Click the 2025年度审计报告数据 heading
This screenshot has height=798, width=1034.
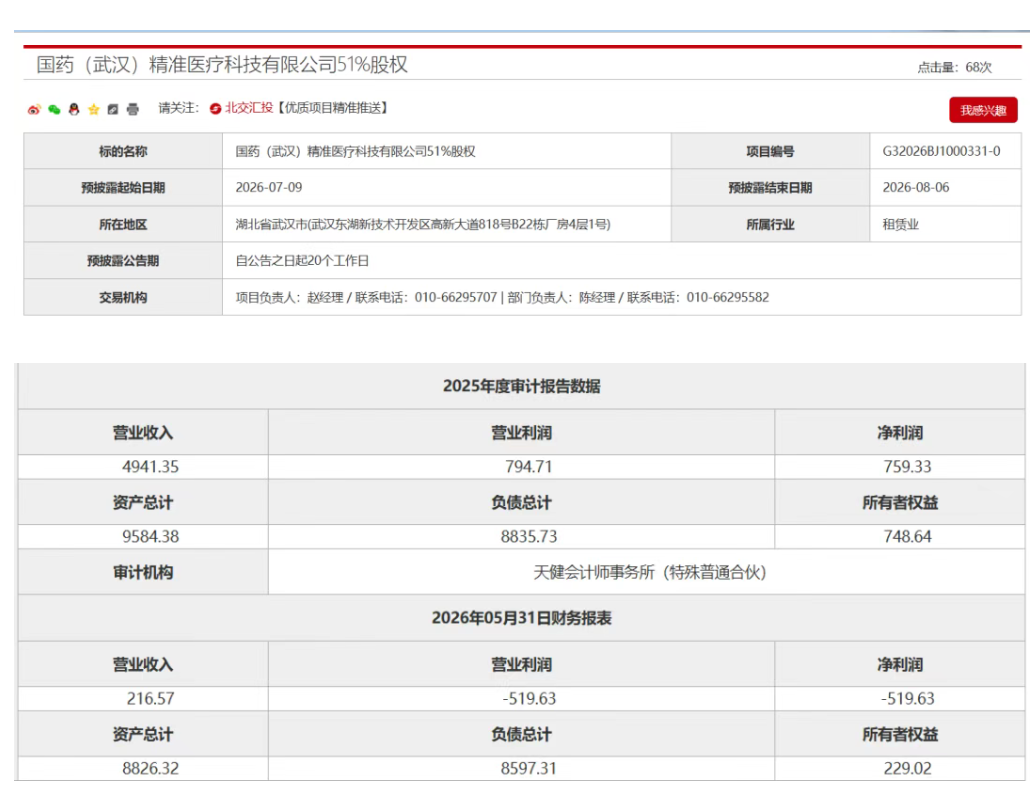pyautogui.click(x=522, y=386)
